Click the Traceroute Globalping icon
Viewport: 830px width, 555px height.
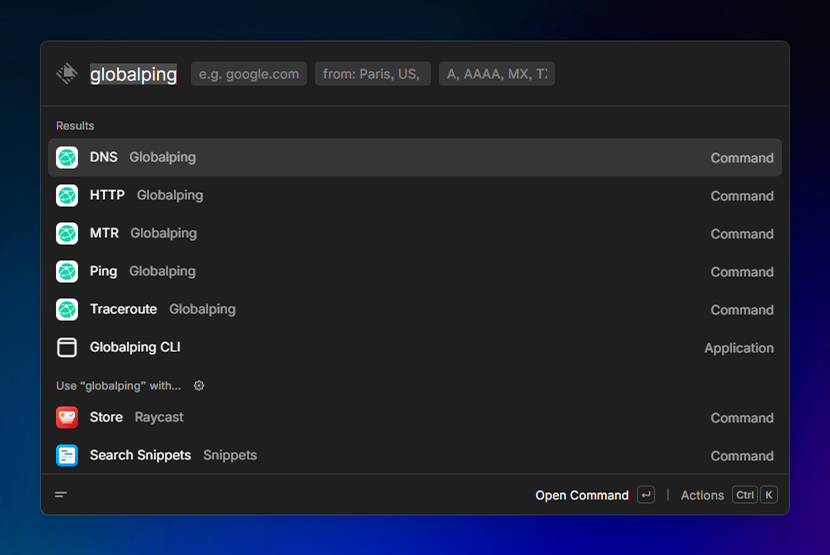point(67,310)
